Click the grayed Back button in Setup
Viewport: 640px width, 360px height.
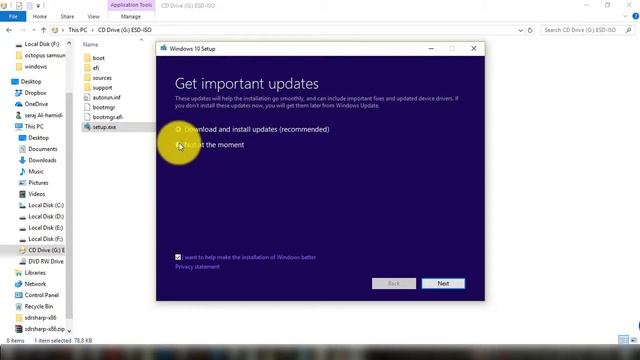point(394,283)
